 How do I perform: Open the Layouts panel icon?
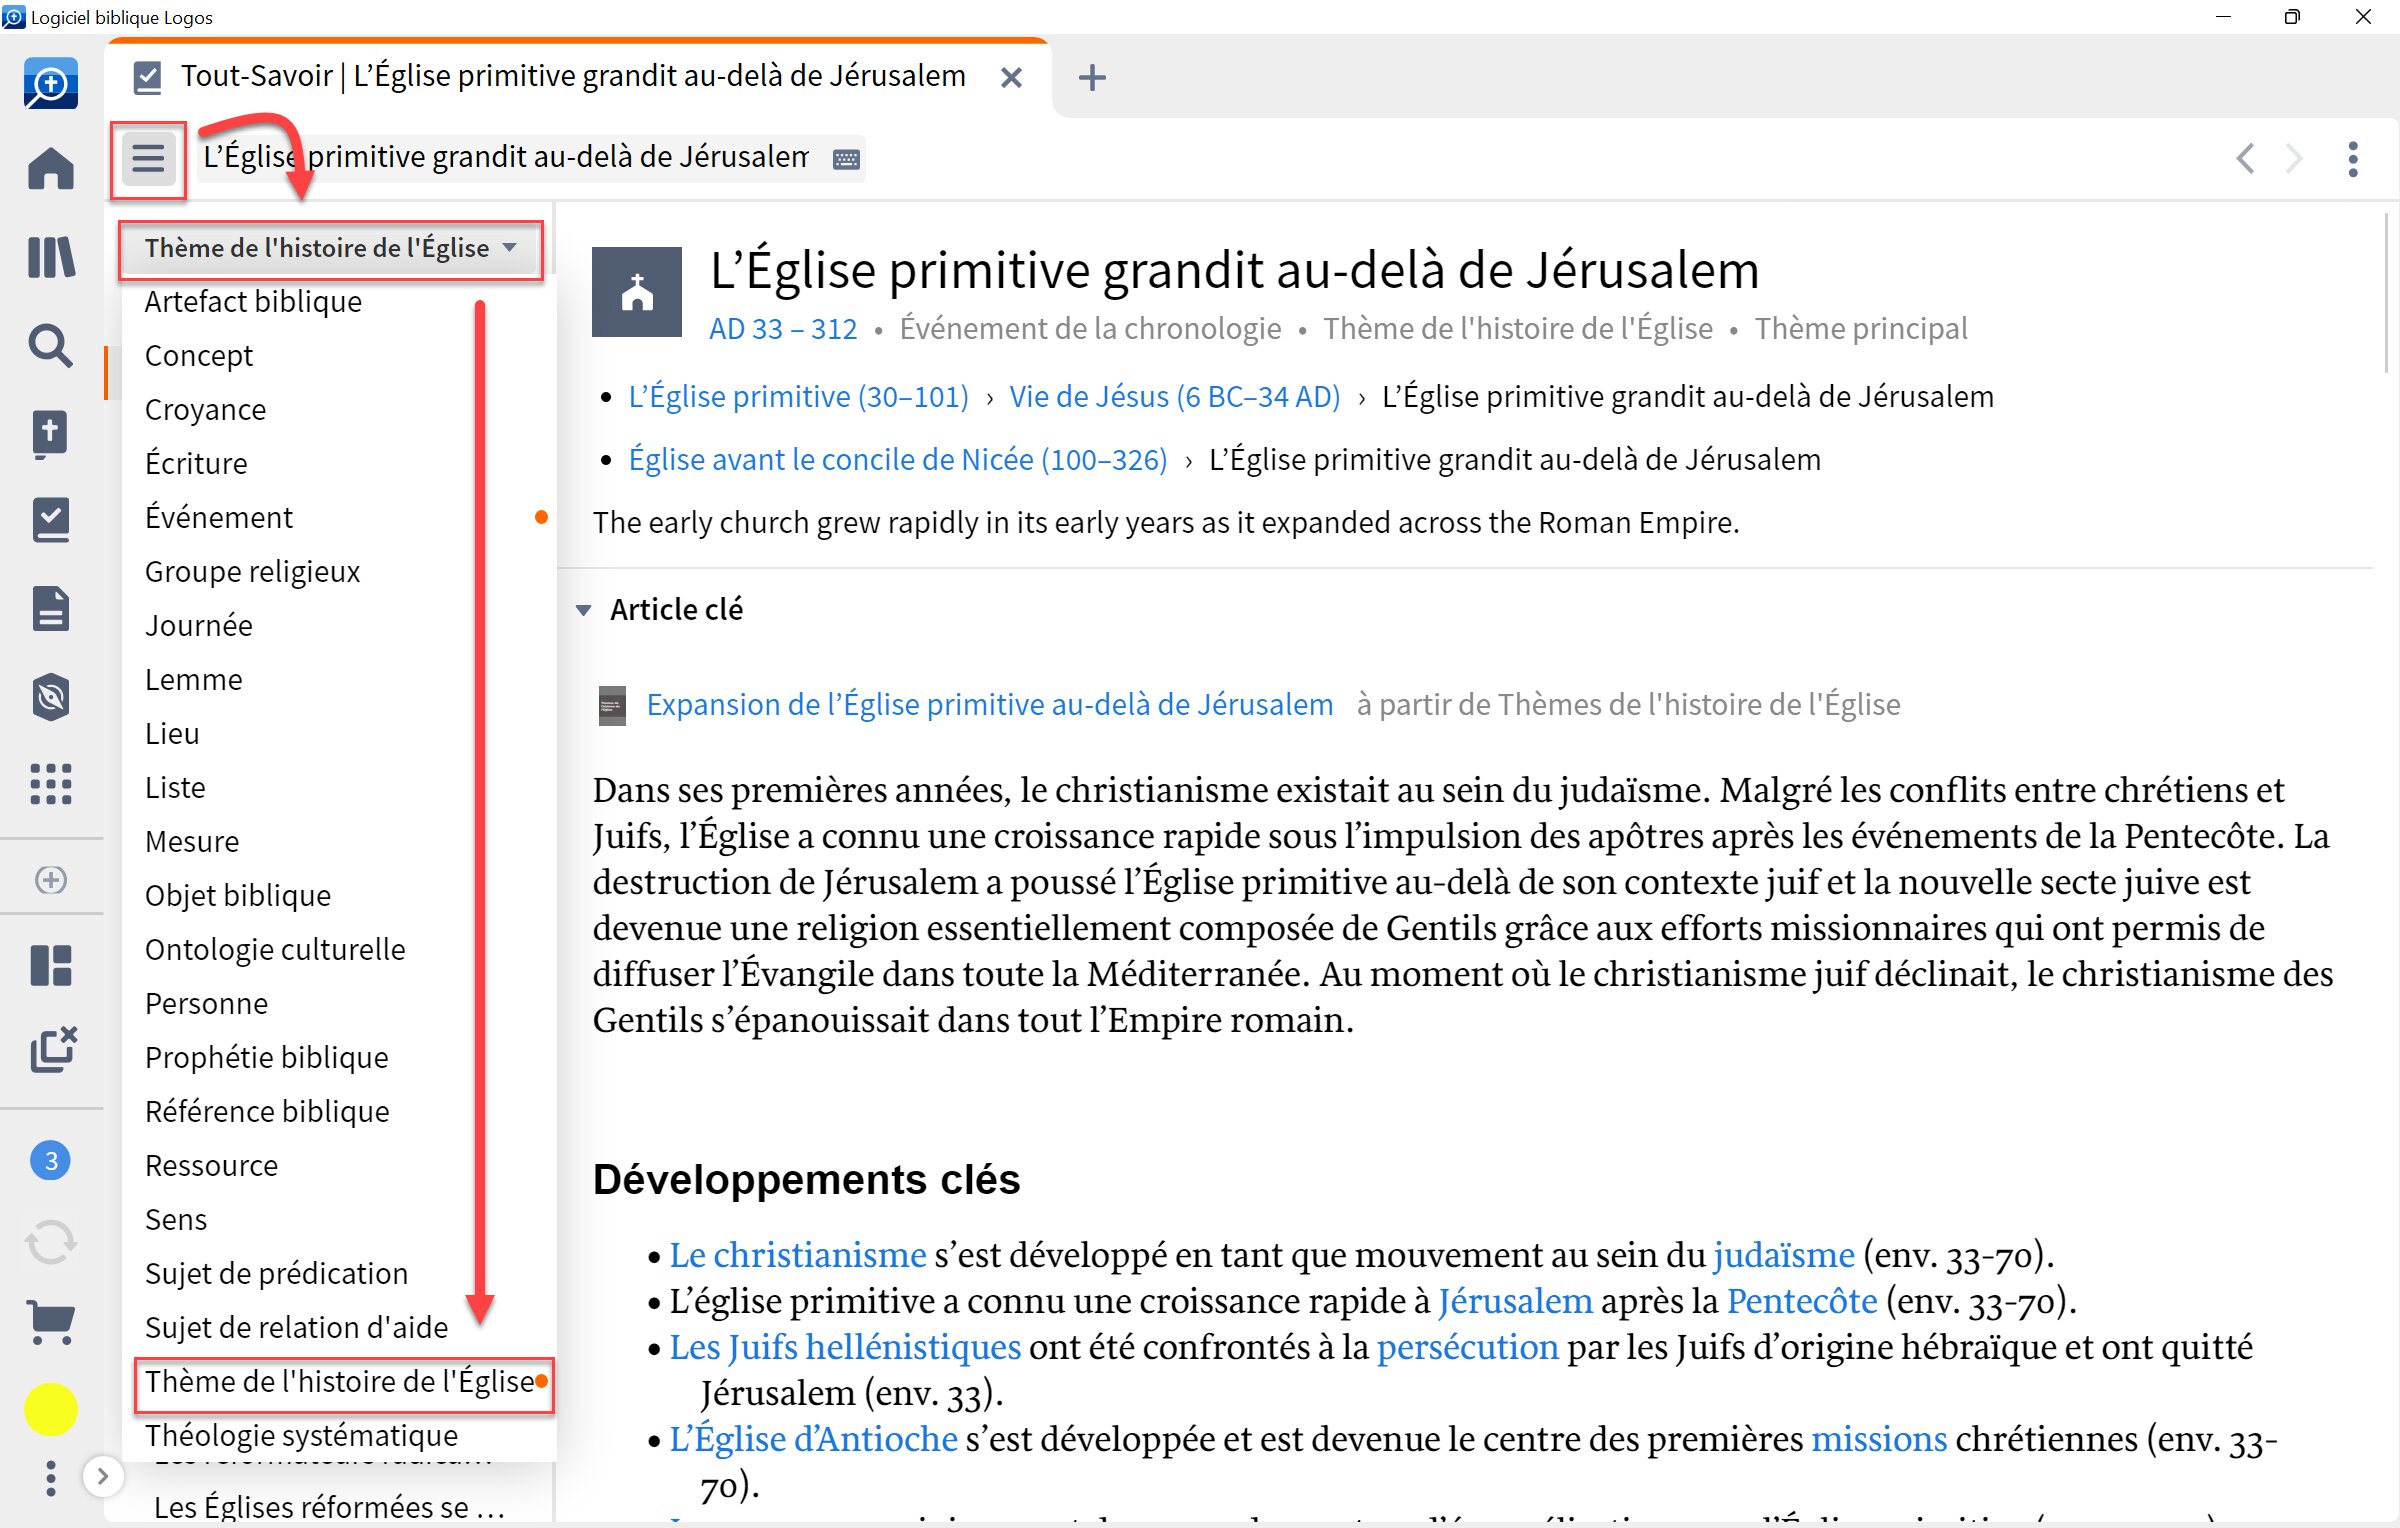click(50, 966)
